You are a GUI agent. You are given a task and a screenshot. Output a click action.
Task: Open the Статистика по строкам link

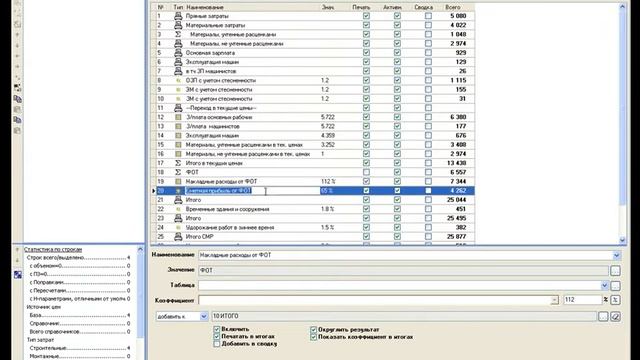click(53, 249)
